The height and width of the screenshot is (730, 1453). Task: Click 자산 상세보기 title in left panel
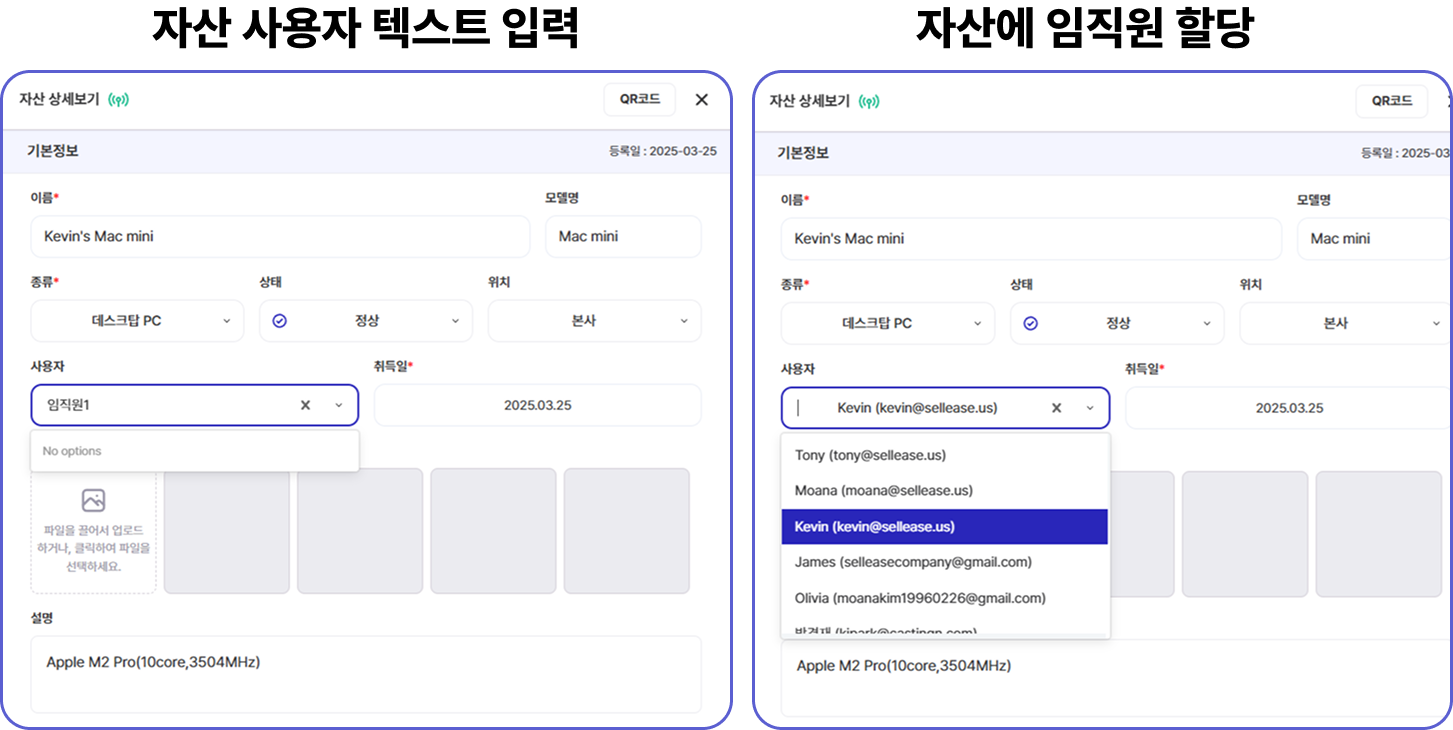(x=59, y=99)
